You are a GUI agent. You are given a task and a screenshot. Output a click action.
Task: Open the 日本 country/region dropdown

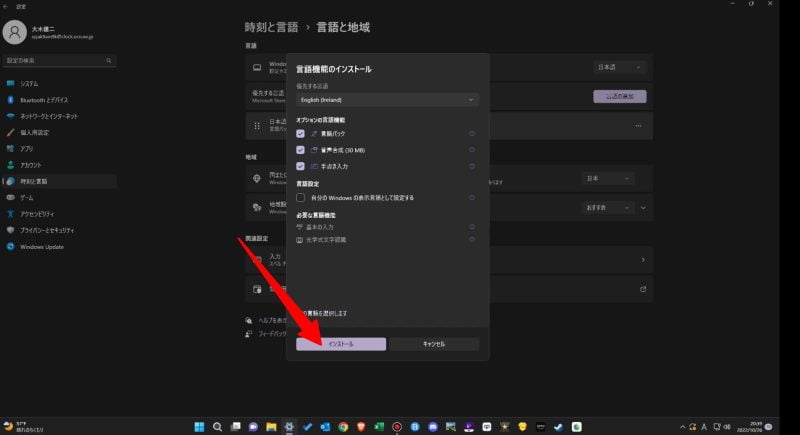coord(608,178)
